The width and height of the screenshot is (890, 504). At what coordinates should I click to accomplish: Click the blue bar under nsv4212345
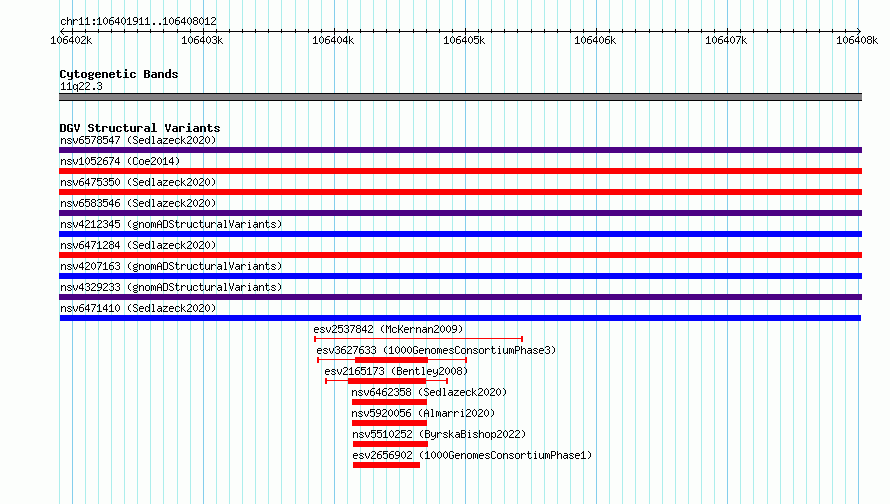460,234
